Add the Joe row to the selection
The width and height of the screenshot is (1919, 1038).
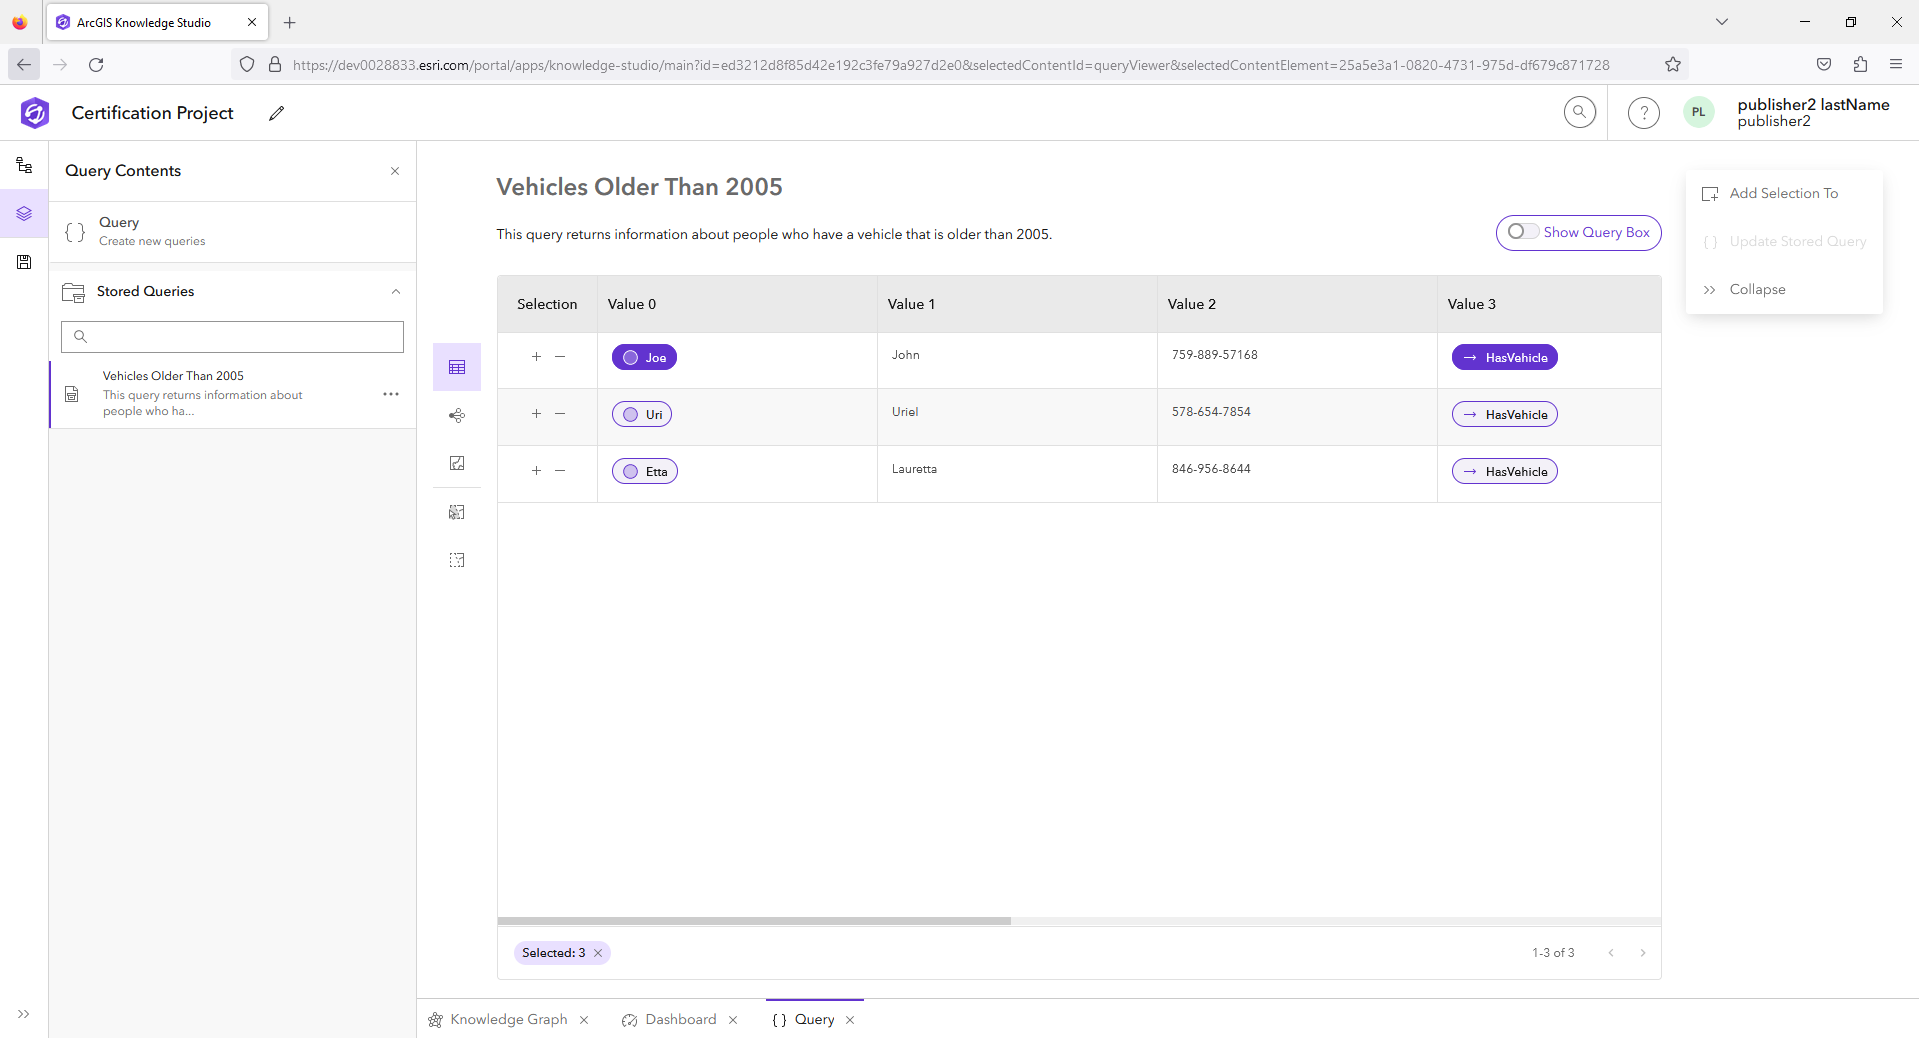click(x=536, y=357)
